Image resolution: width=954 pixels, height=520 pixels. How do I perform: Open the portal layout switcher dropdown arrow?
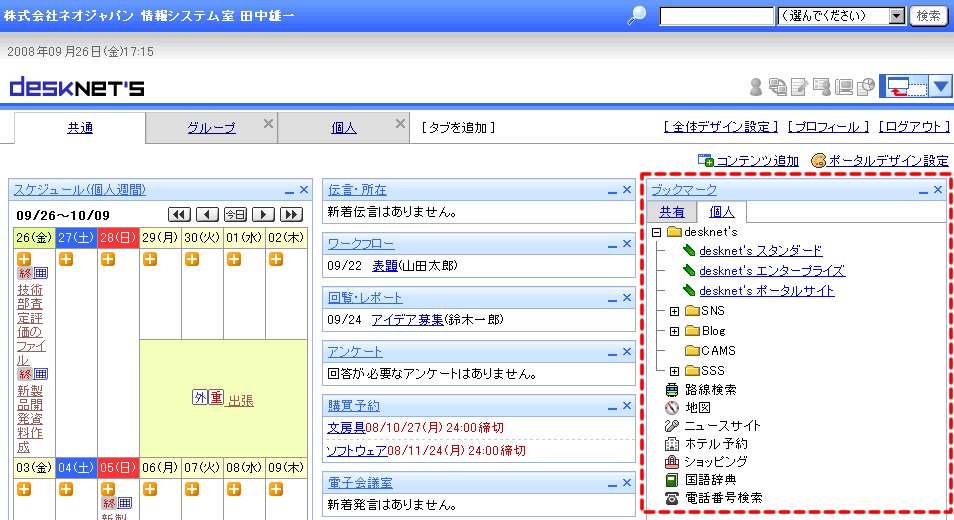click(941, 87)
